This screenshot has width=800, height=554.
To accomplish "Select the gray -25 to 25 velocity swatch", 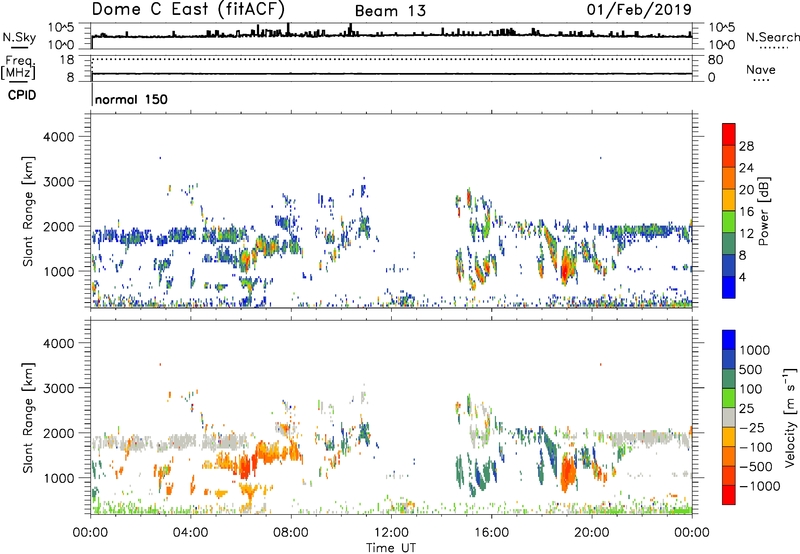I will (729, 418).
